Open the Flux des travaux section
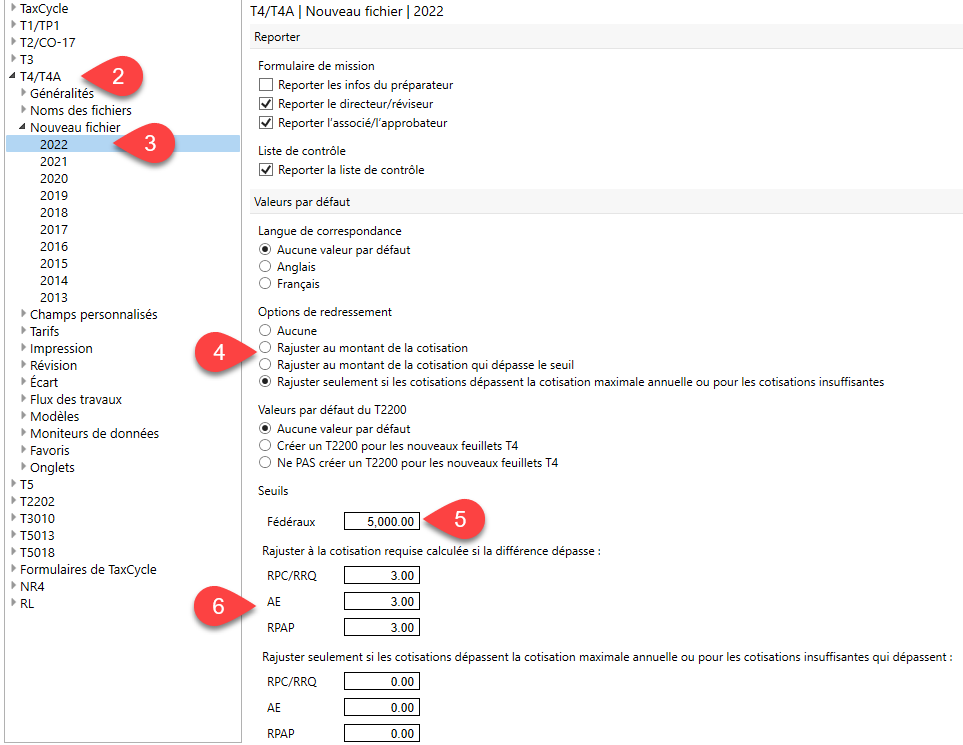Viewport: 963px width, 745px height. [76, 399]
